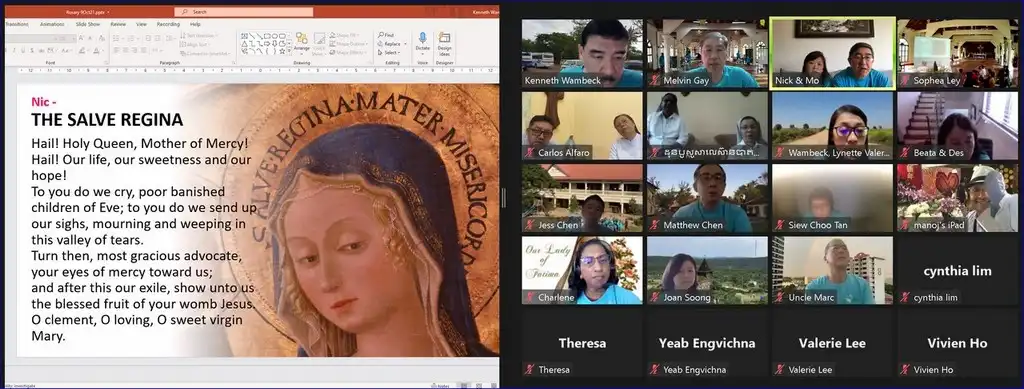The image size is (1024, 389).
Task: Toggle Italic formatting
Action: click(x=14, y=50)
